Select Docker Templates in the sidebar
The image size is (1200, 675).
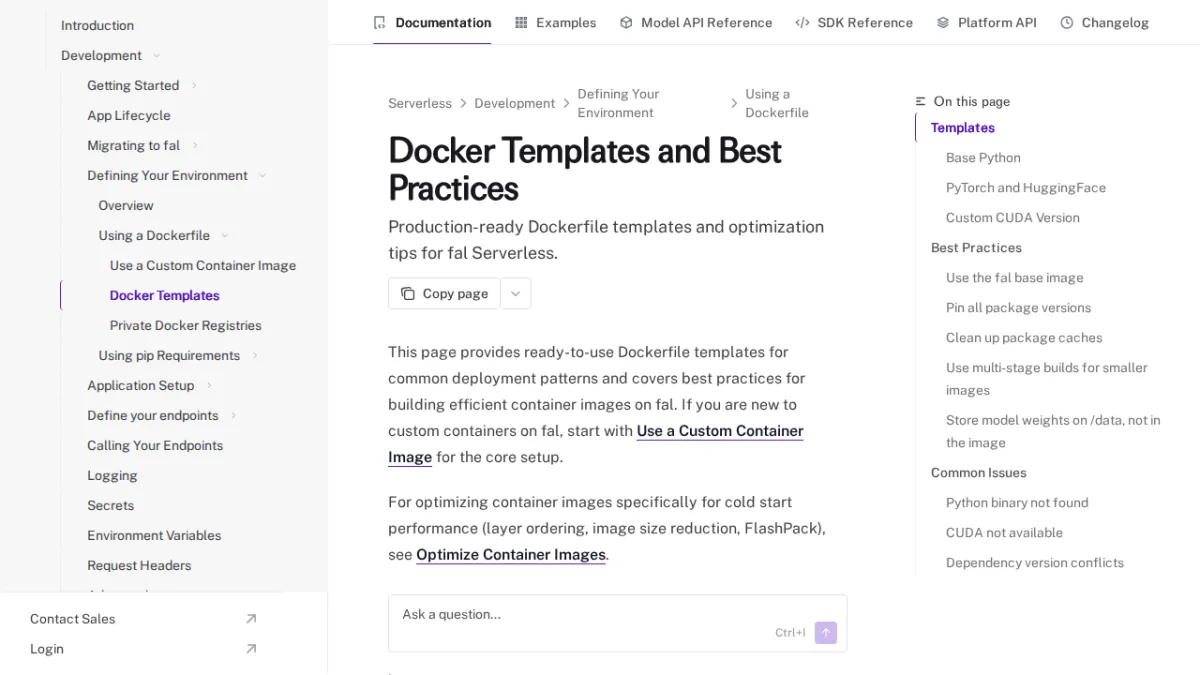165,296
